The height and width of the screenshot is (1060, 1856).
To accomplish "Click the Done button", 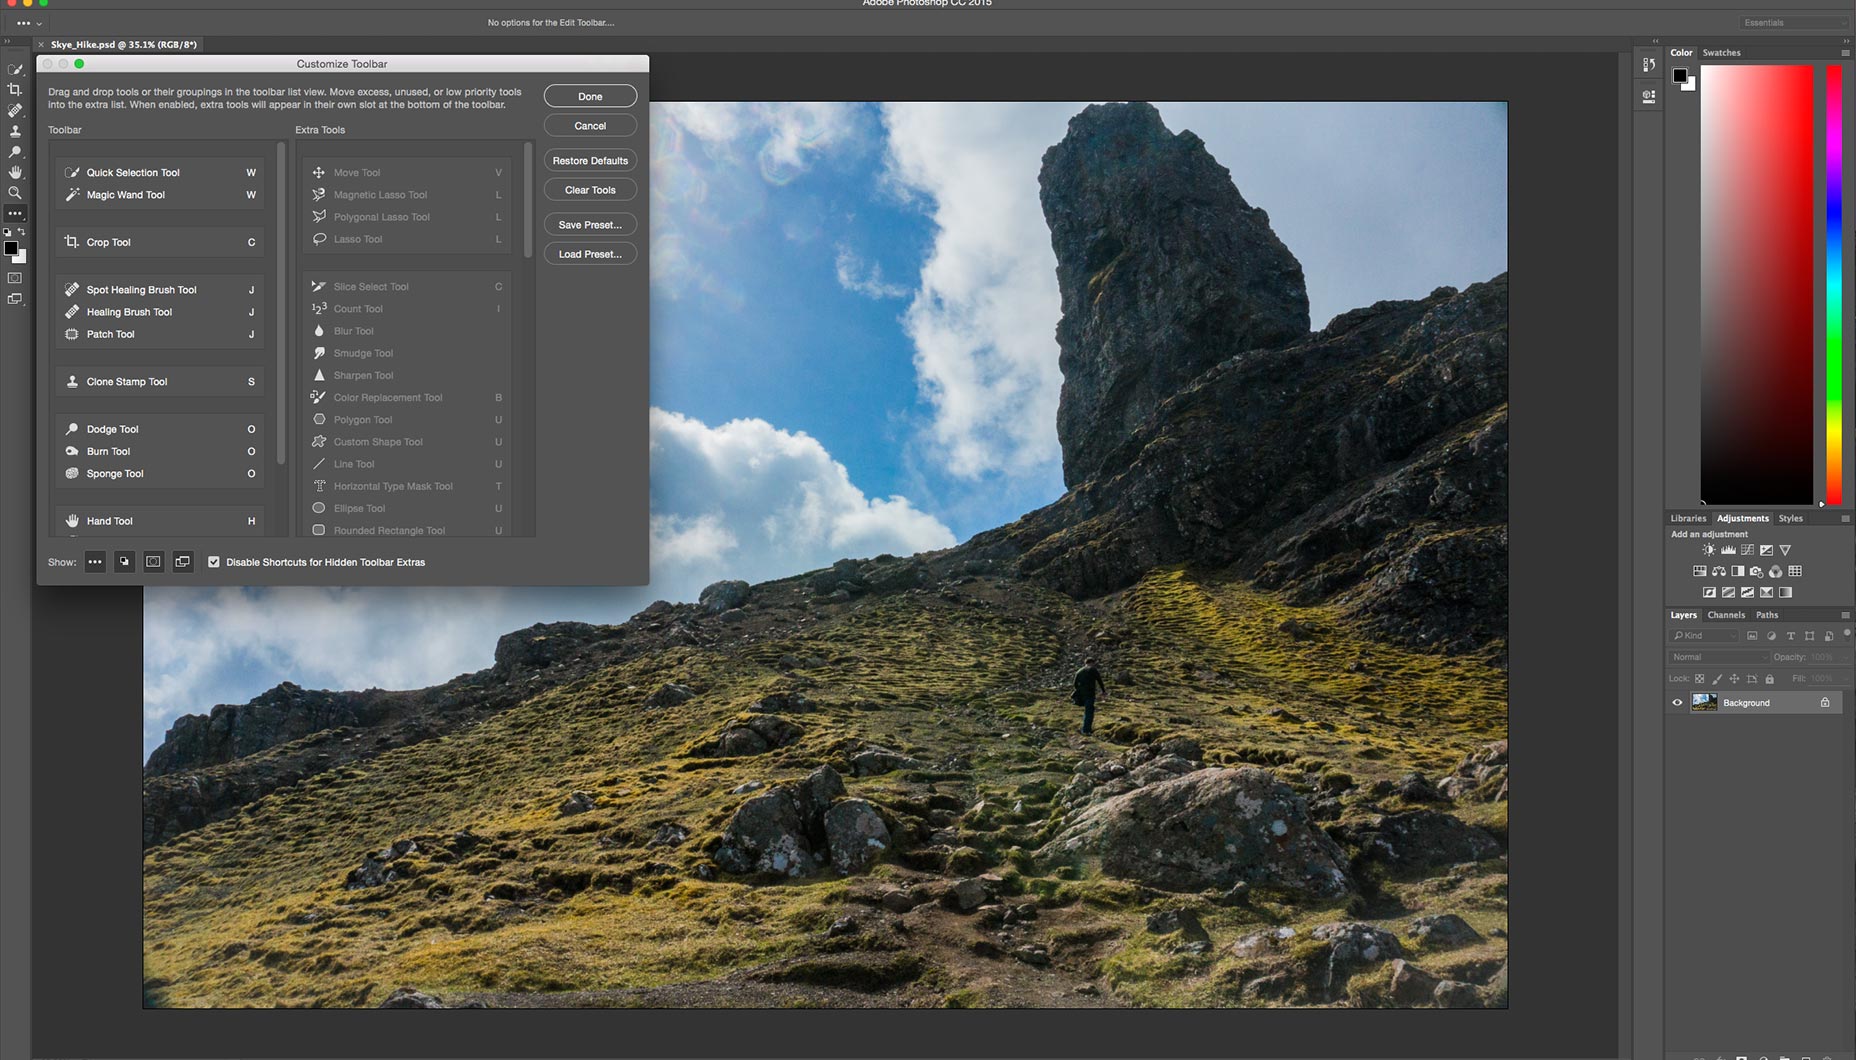I will pos(590,97).
